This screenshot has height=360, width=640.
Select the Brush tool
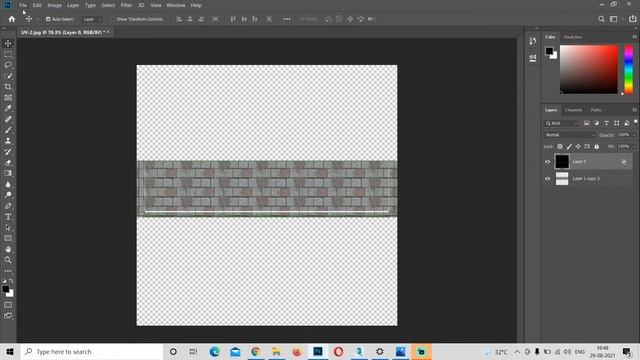tap(8, 130)
